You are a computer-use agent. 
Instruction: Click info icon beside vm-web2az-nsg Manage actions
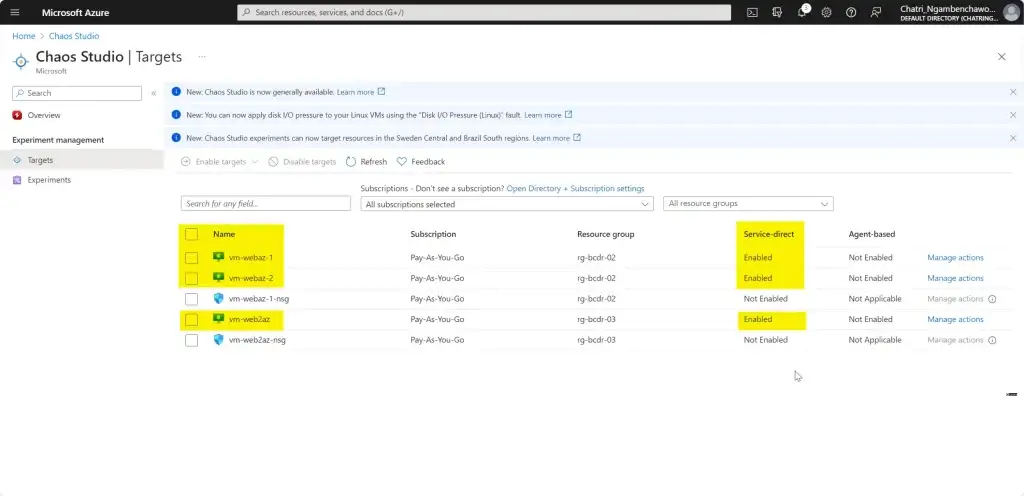[x=992, y=340]
